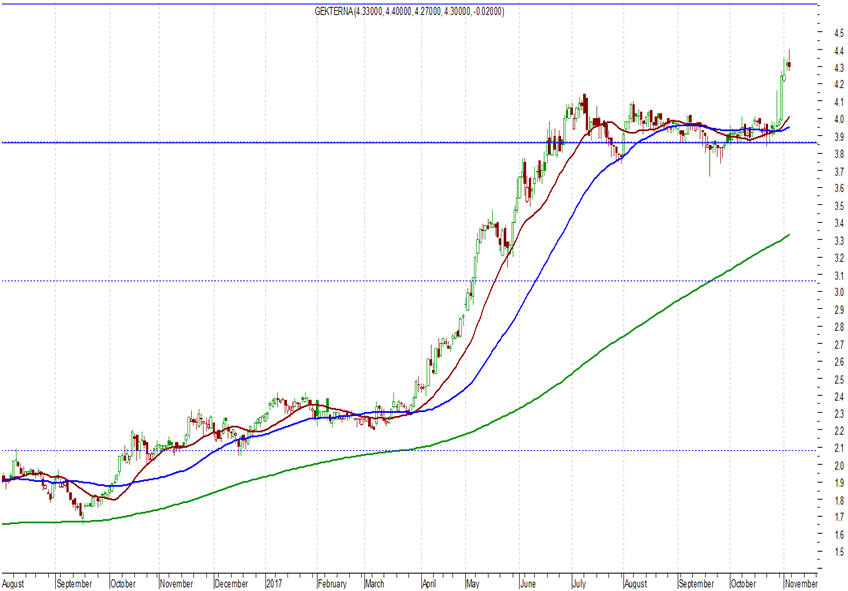Image resolution: width=848 pixels, height=591 pixels.
Task: Pick the 4.1 value on price axis
Action: (x=839, y=102)
